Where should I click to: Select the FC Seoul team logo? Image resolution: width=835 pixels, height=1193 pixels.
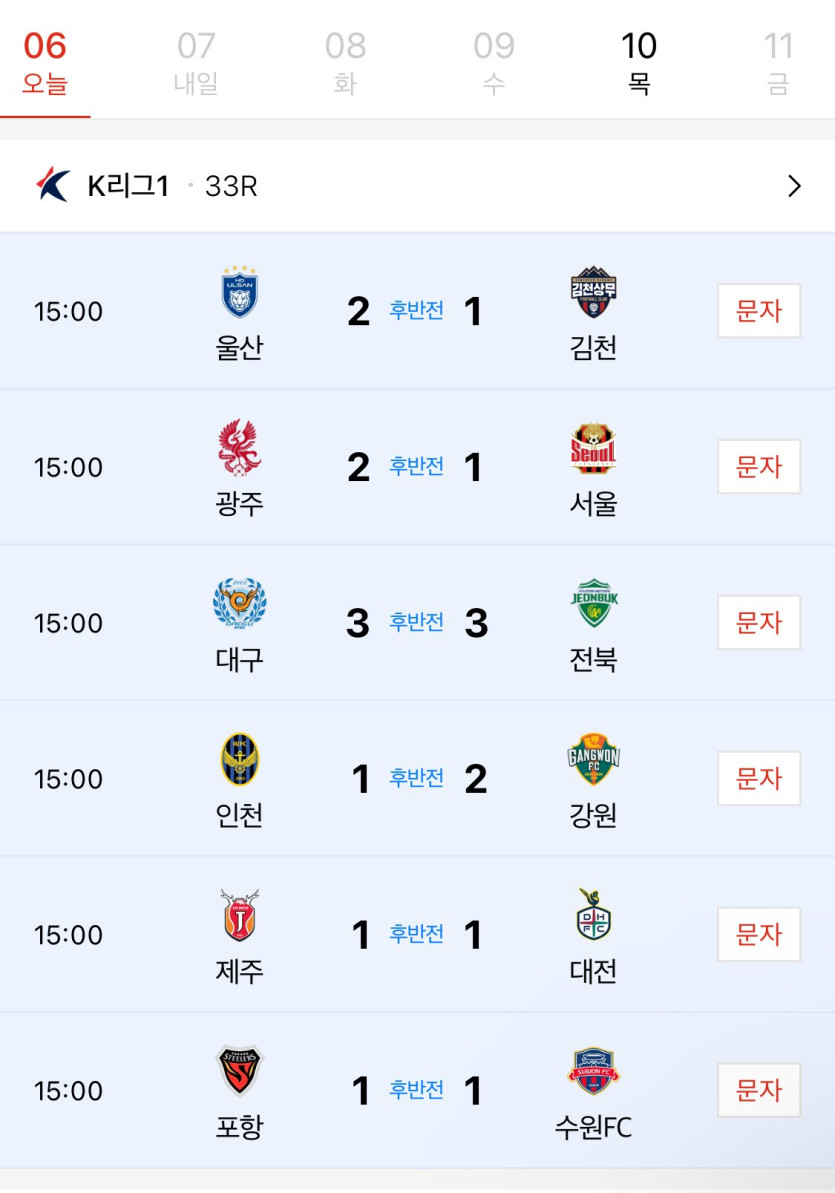click(593, 448)
